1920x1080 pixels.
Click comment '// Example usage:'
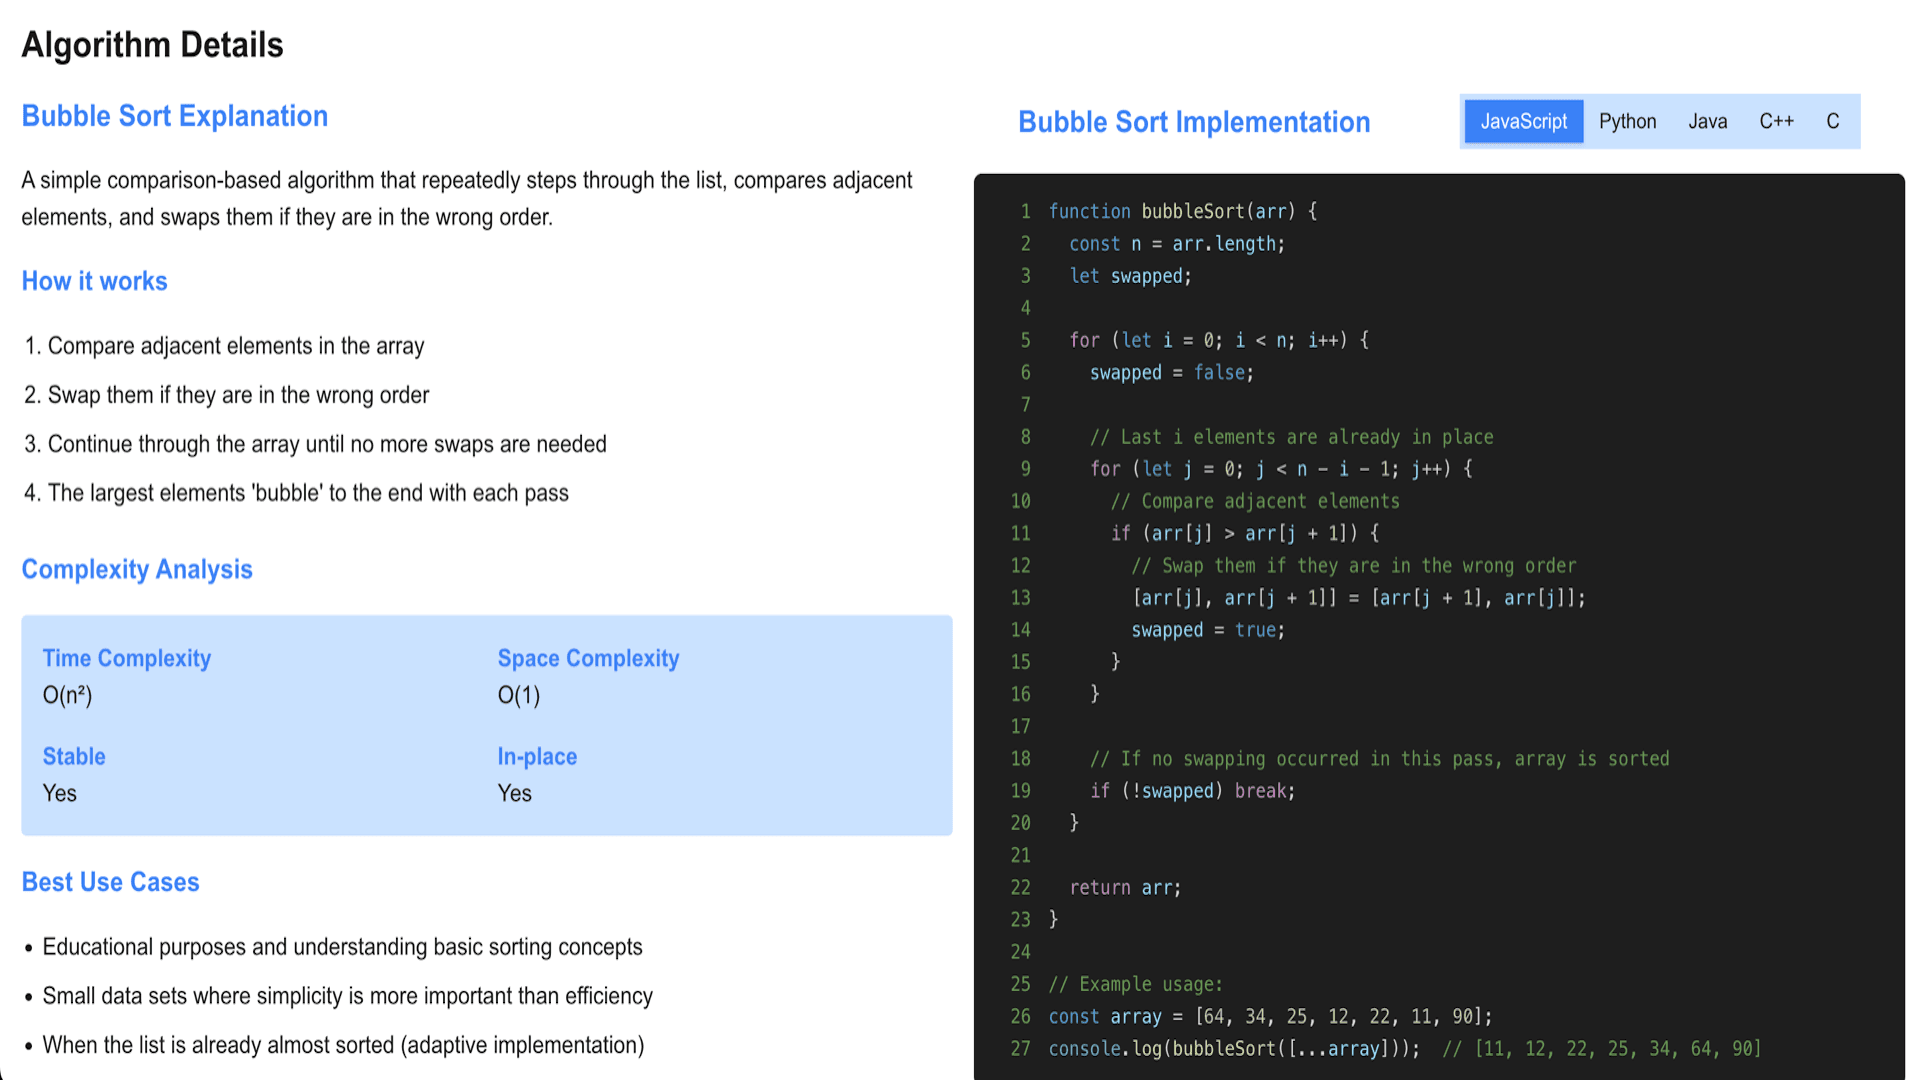(x=1136, y=984)
